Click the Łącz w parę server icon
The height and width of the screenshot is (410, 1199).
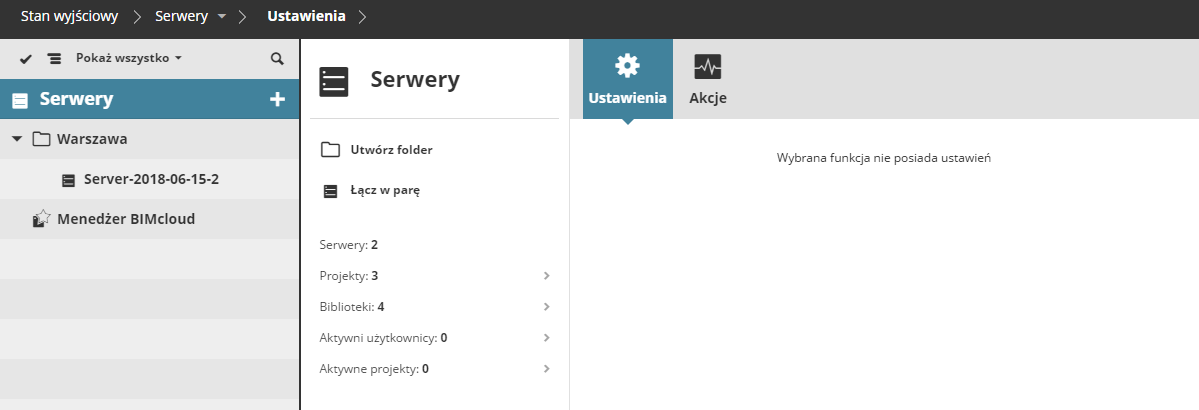pyautogui.click(x=330, y=191)
